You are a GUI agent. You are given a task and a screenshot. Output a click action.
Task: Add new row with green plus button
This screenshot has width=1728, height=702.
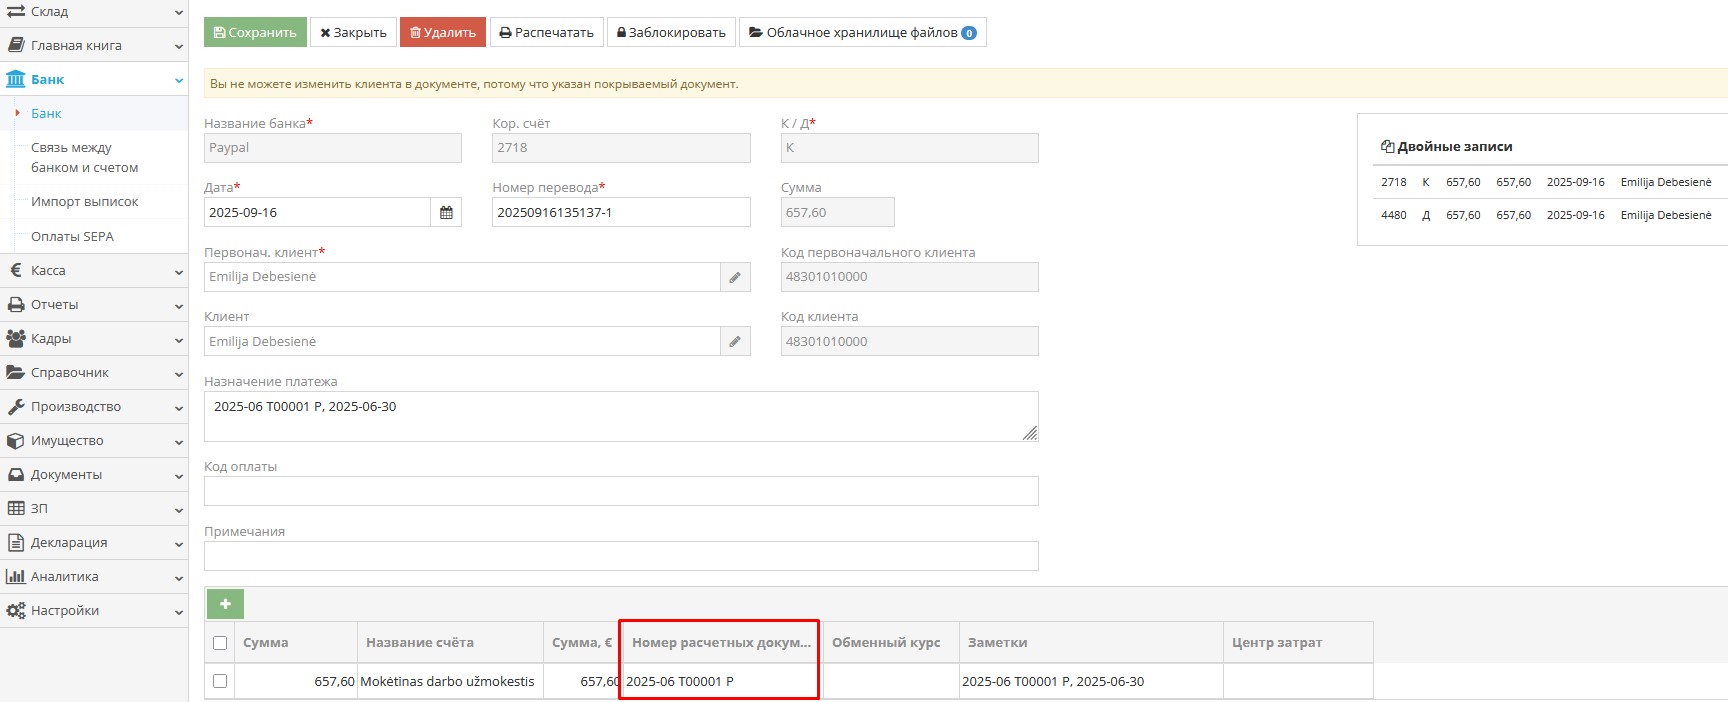[225, 604]
